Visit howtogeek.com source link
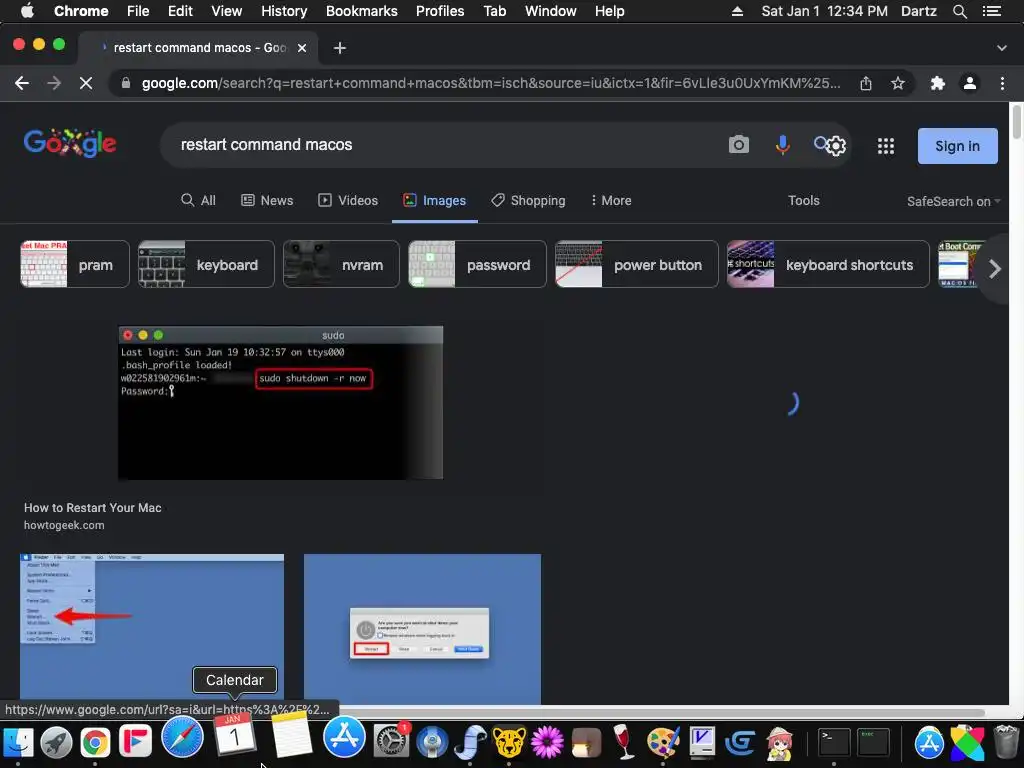Viewport: 1024px width, 768px height. pos(64,525)
